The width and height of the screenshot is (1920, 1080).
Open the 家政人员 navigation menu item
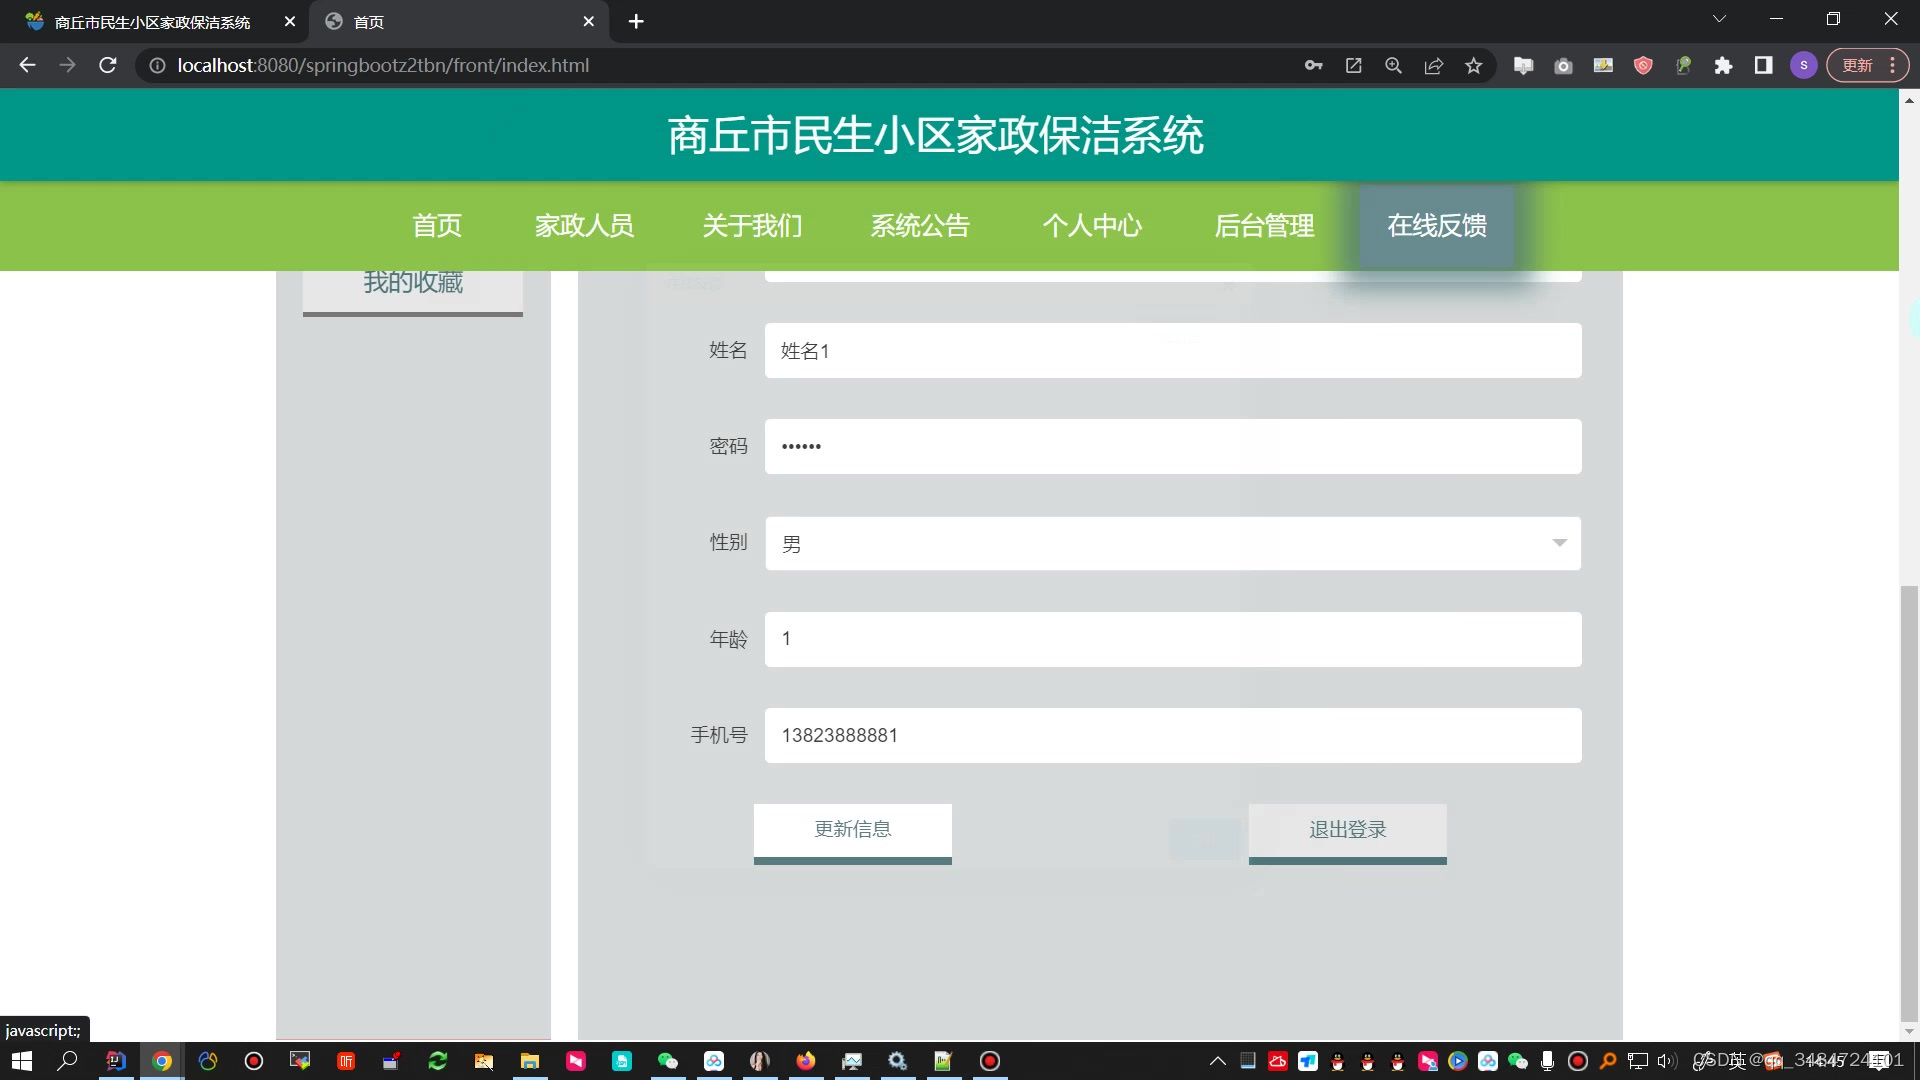584,226
